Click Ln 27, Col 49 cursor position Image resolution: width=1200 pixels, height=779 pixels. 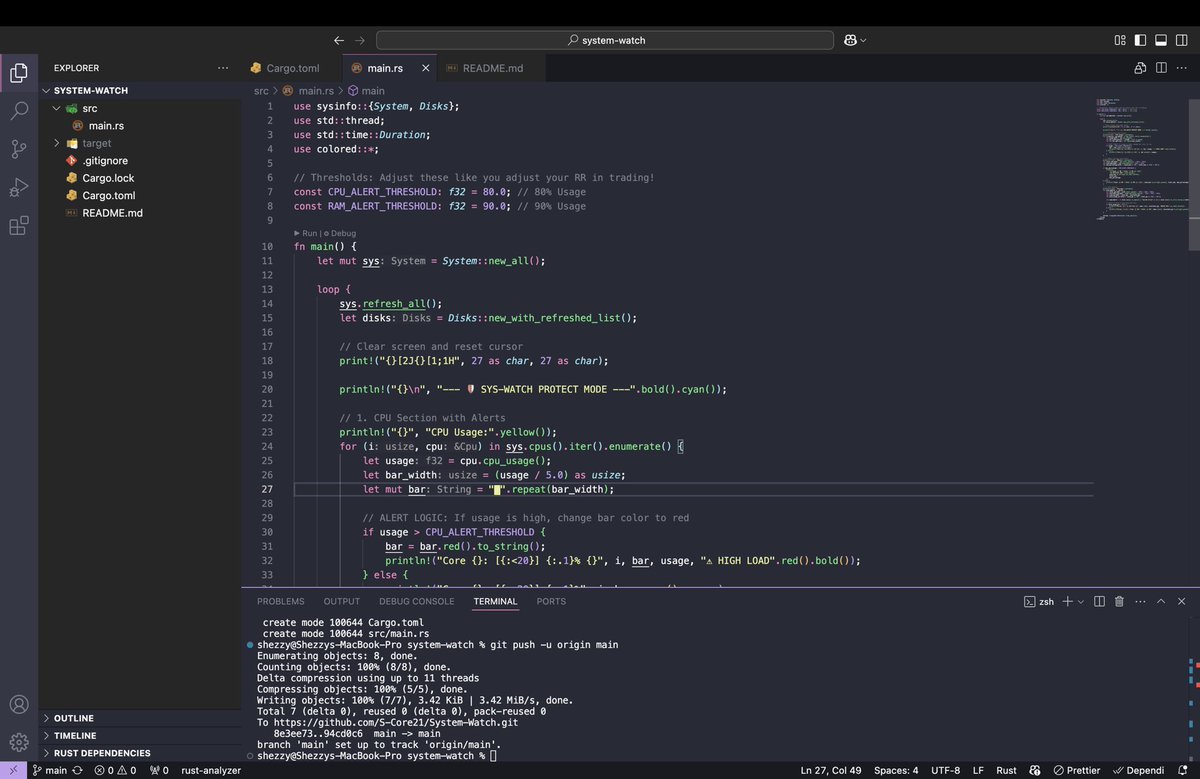click(x=831, y=770)
